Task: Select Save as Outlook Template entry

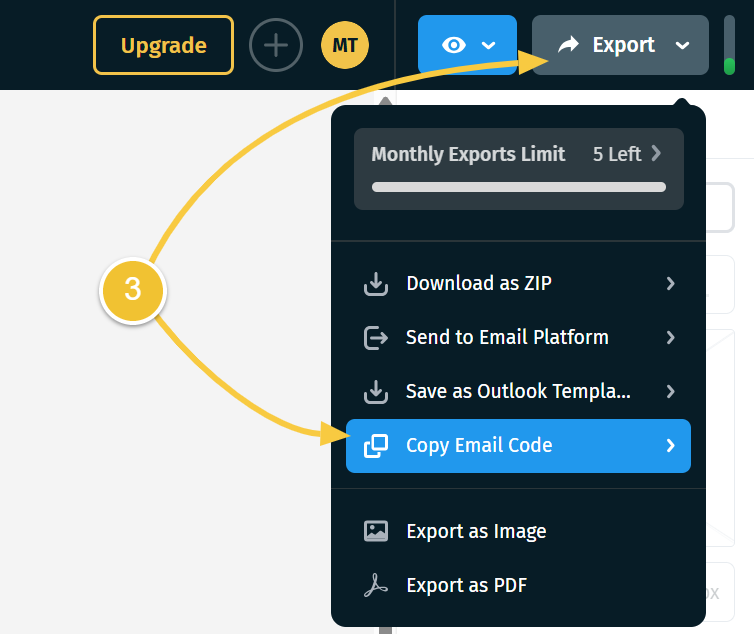Action: click(518, 391)
